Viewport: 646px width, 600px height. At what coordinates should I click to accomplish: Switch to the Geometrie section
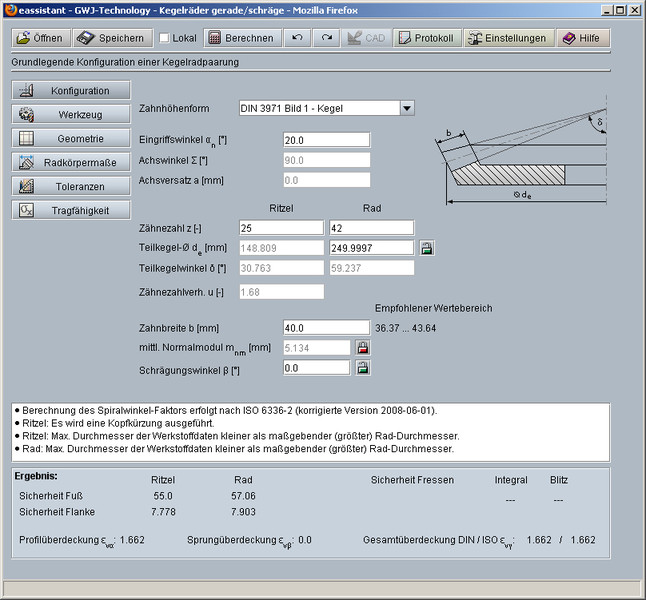coord(71,139)
